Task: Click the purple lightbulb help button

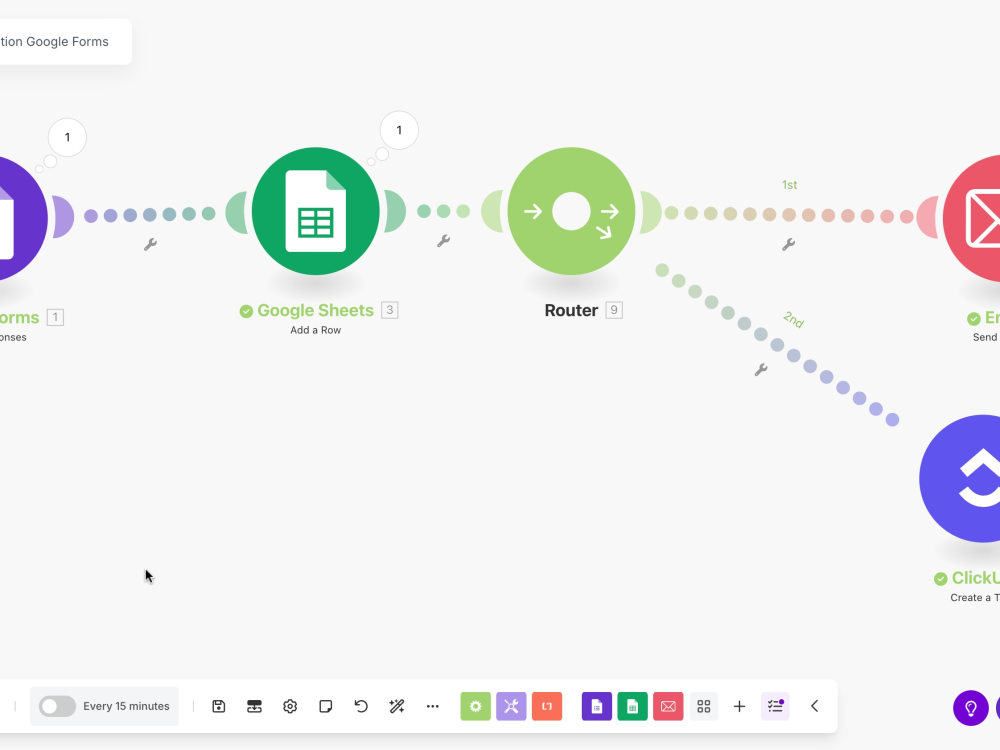Action: coord(971,708)
